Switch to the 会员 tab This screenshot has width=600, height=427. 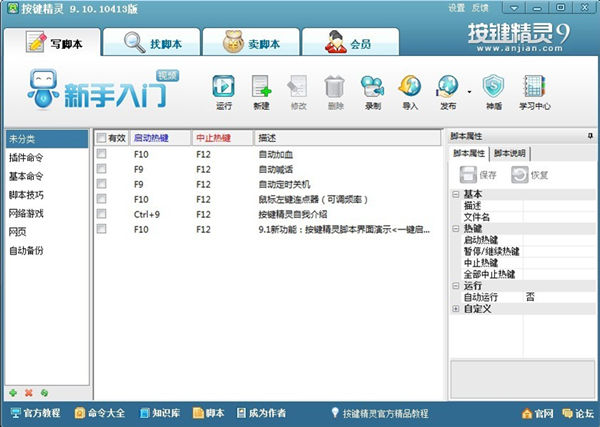click(351, 42)
